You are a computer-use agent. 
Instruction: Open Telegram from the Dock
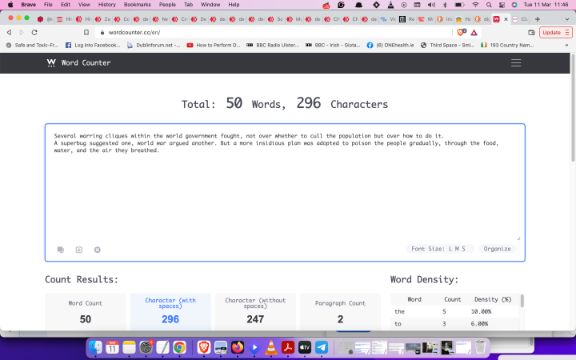[321, 347]
